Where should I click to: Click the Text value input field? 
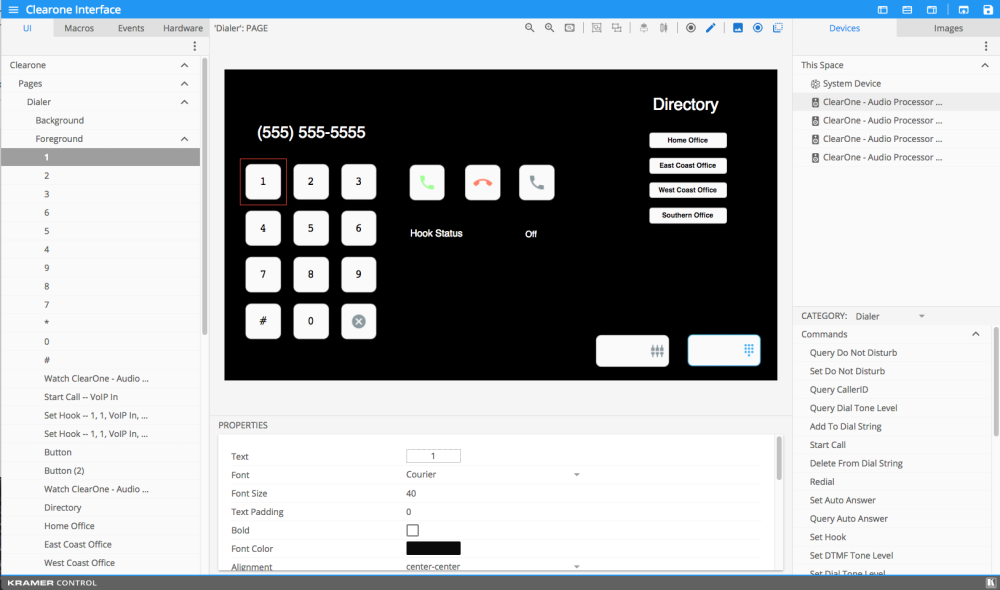[433, 456]
